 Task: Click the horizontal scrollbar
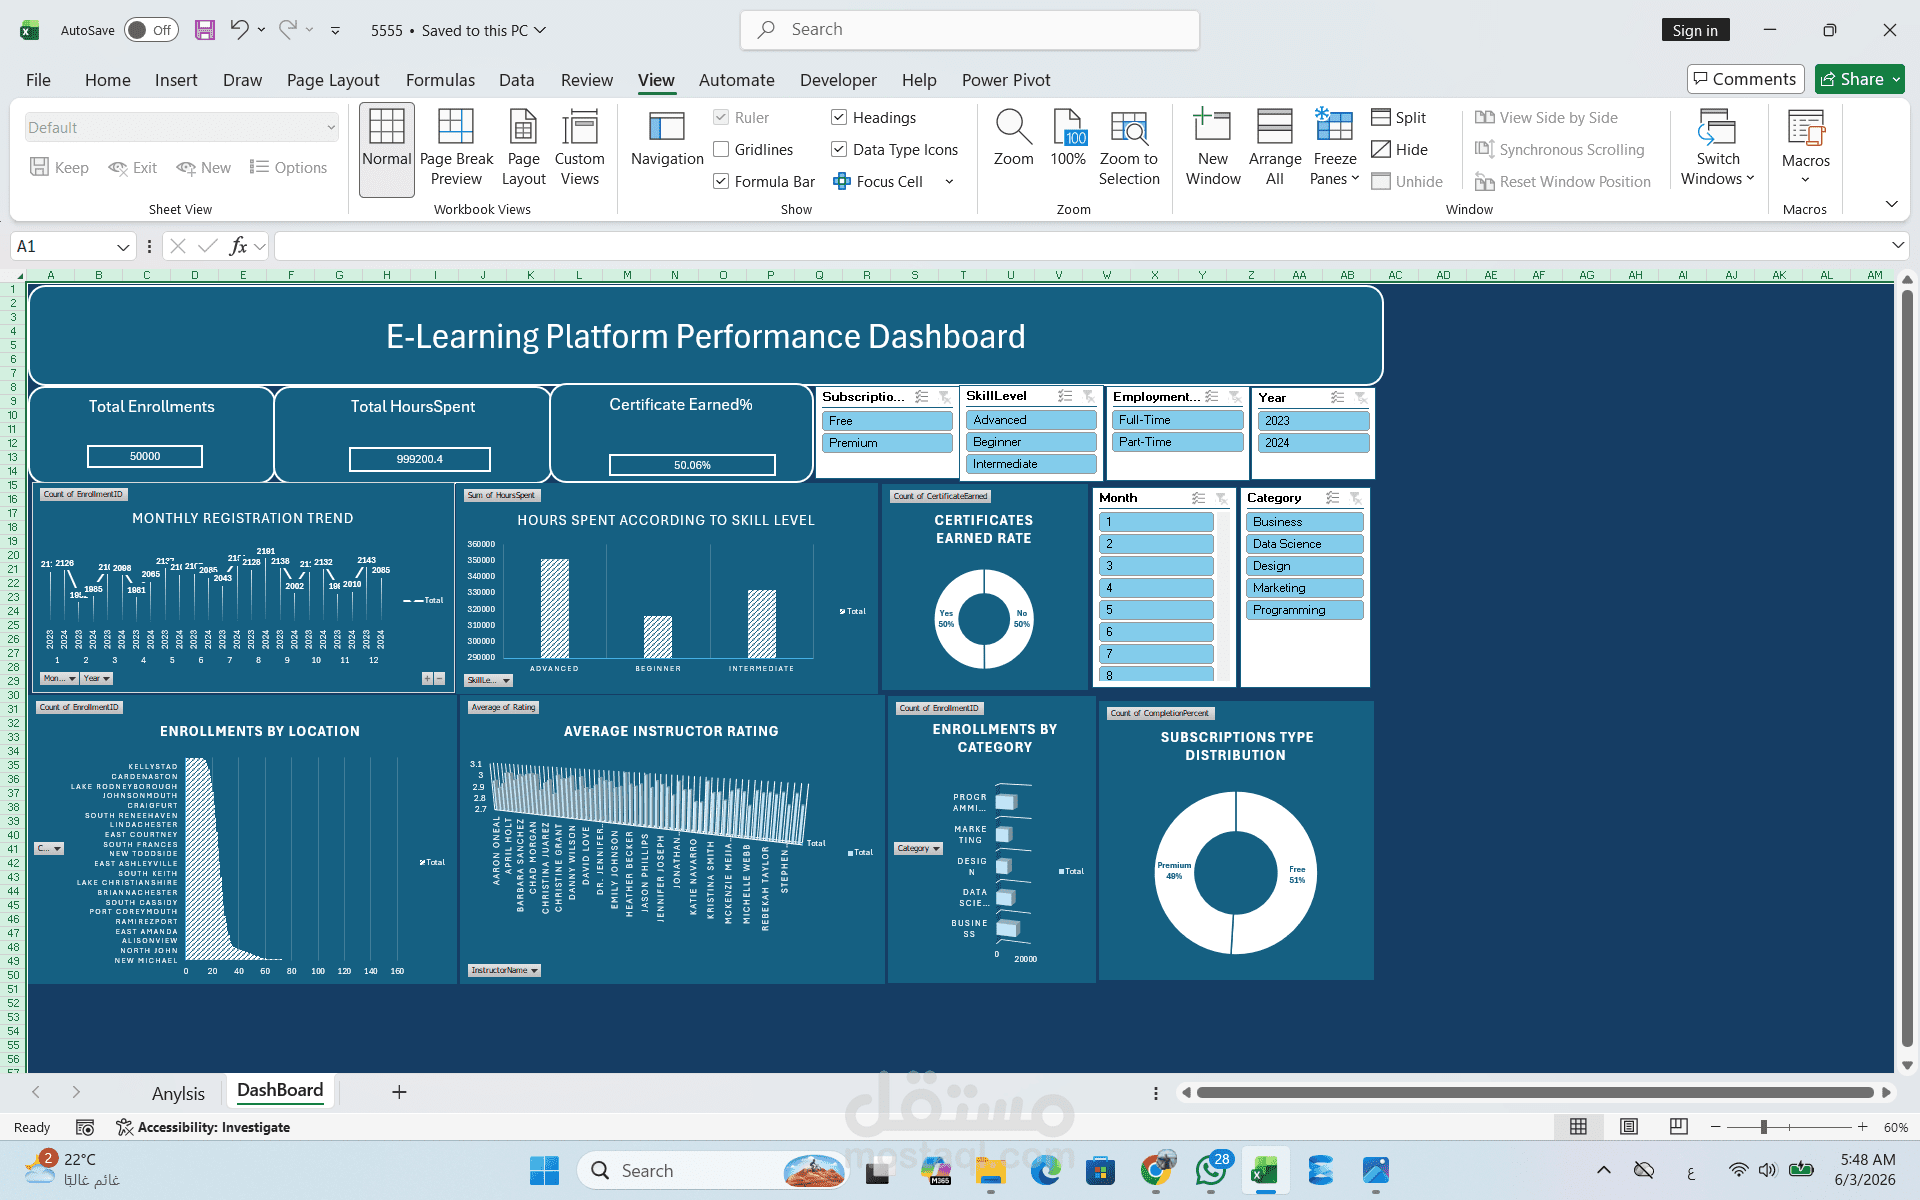point(1535,1093)
